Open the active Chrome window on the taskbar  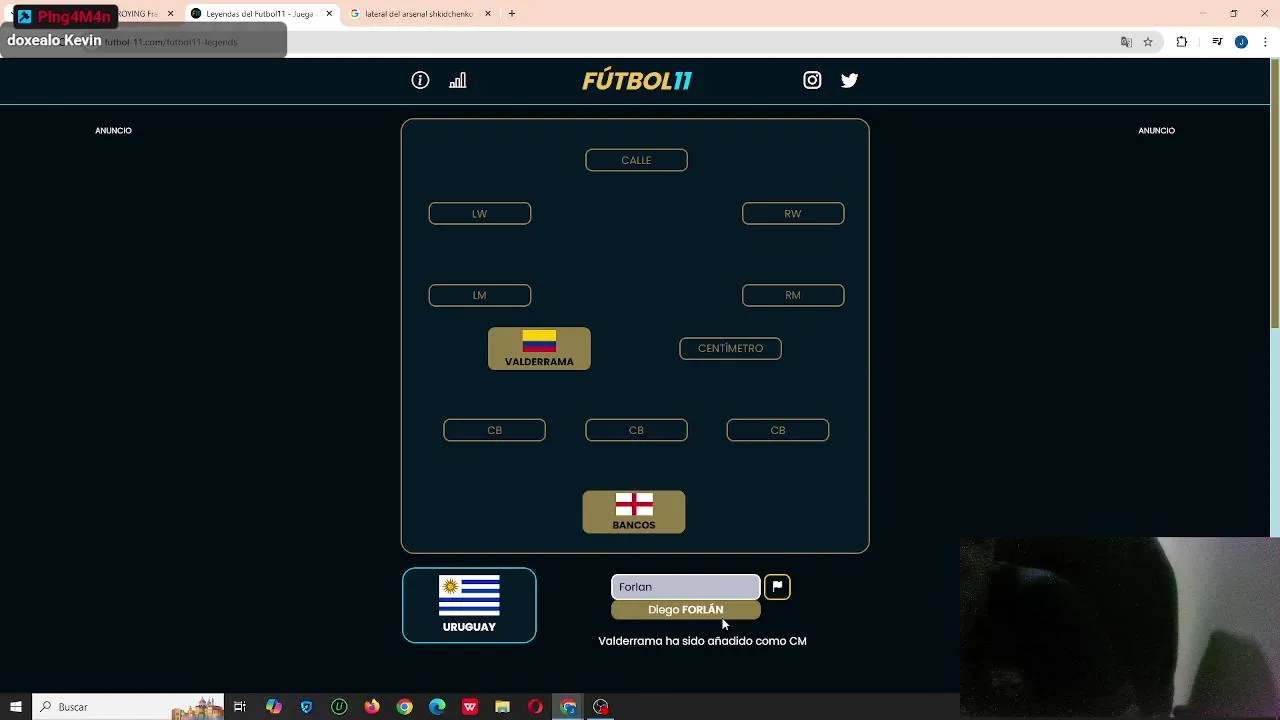(568, 707)
